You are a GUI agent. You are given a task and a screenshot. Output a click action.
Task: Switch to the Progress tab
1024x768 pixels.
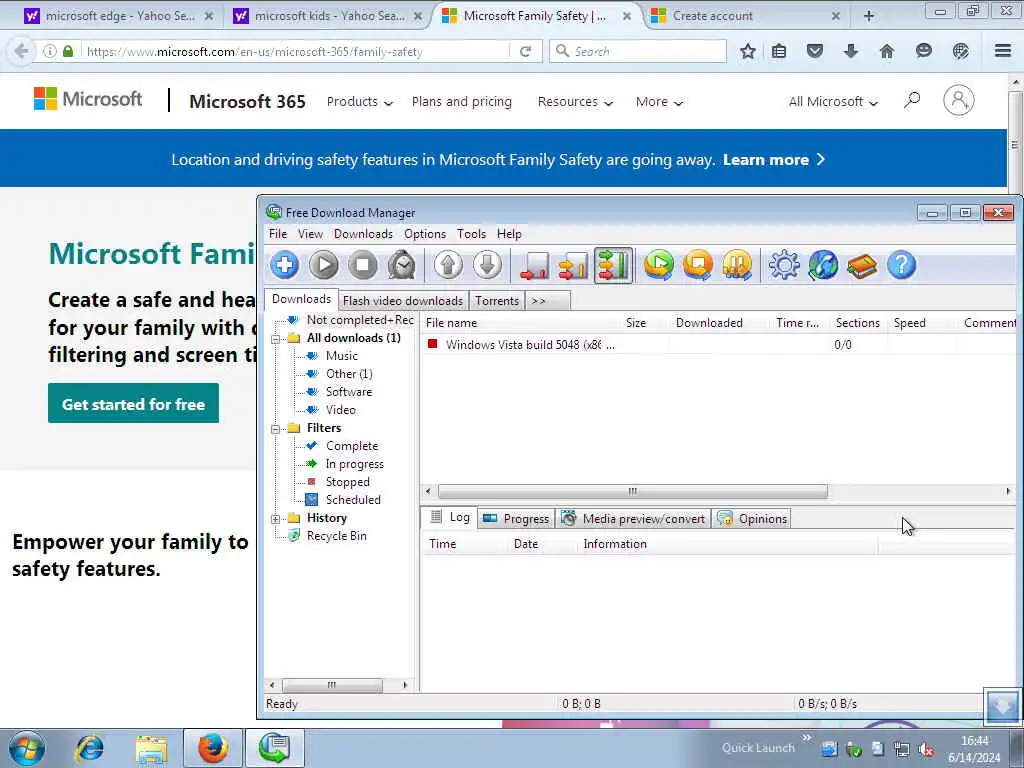click(517, 519)
